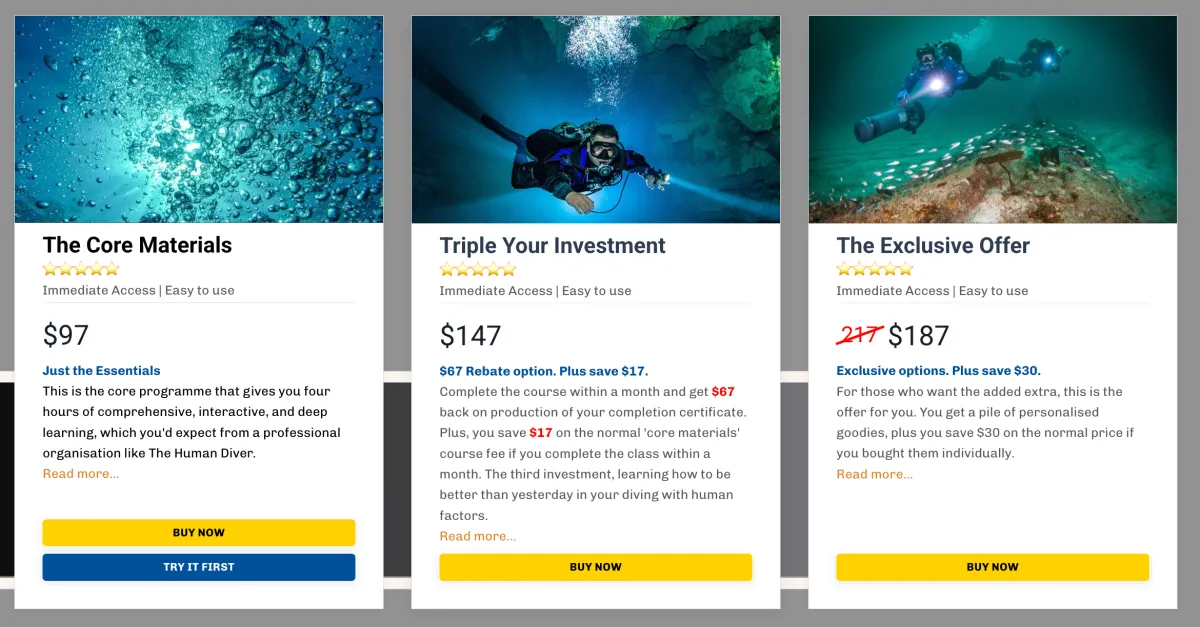Click the crossed-out 217 price

[859, 336]
